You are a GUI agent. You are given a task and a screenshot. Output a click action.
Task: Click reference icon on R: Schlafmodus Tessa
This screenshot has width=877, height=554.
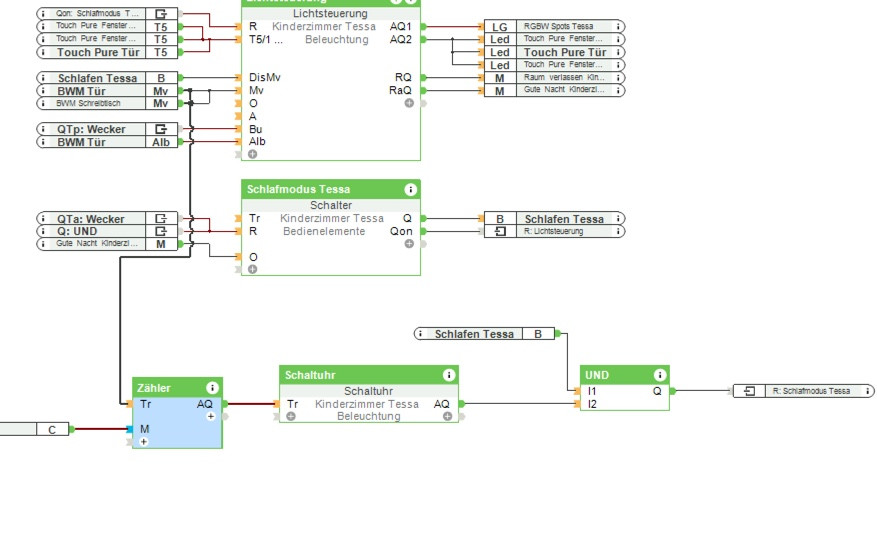click(749, 391)
